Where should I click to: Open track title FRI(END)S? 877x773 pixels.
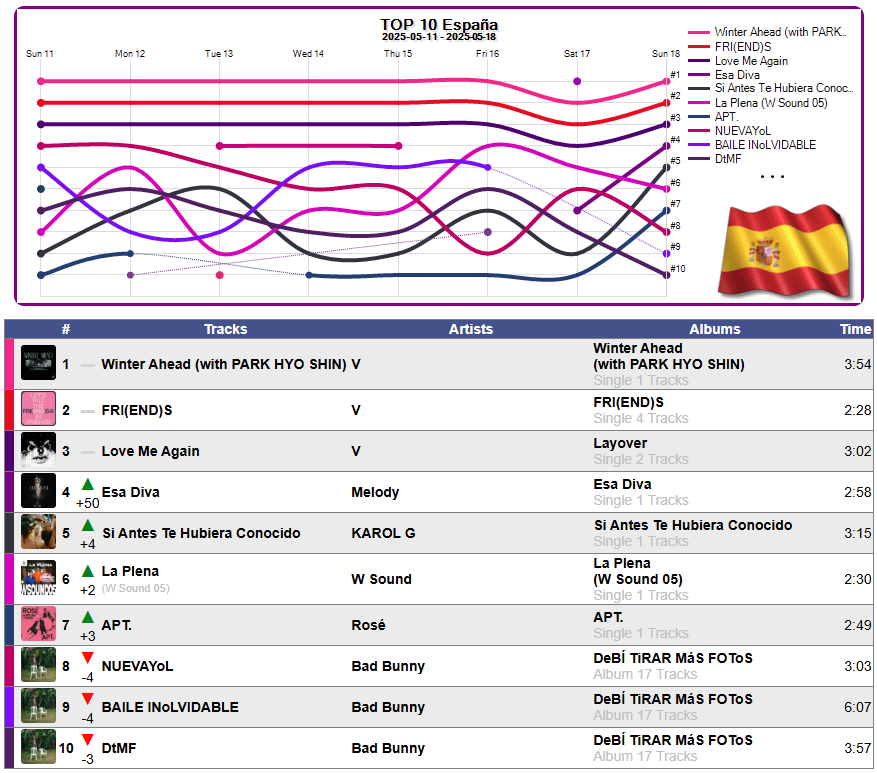[x=137, y=411]
